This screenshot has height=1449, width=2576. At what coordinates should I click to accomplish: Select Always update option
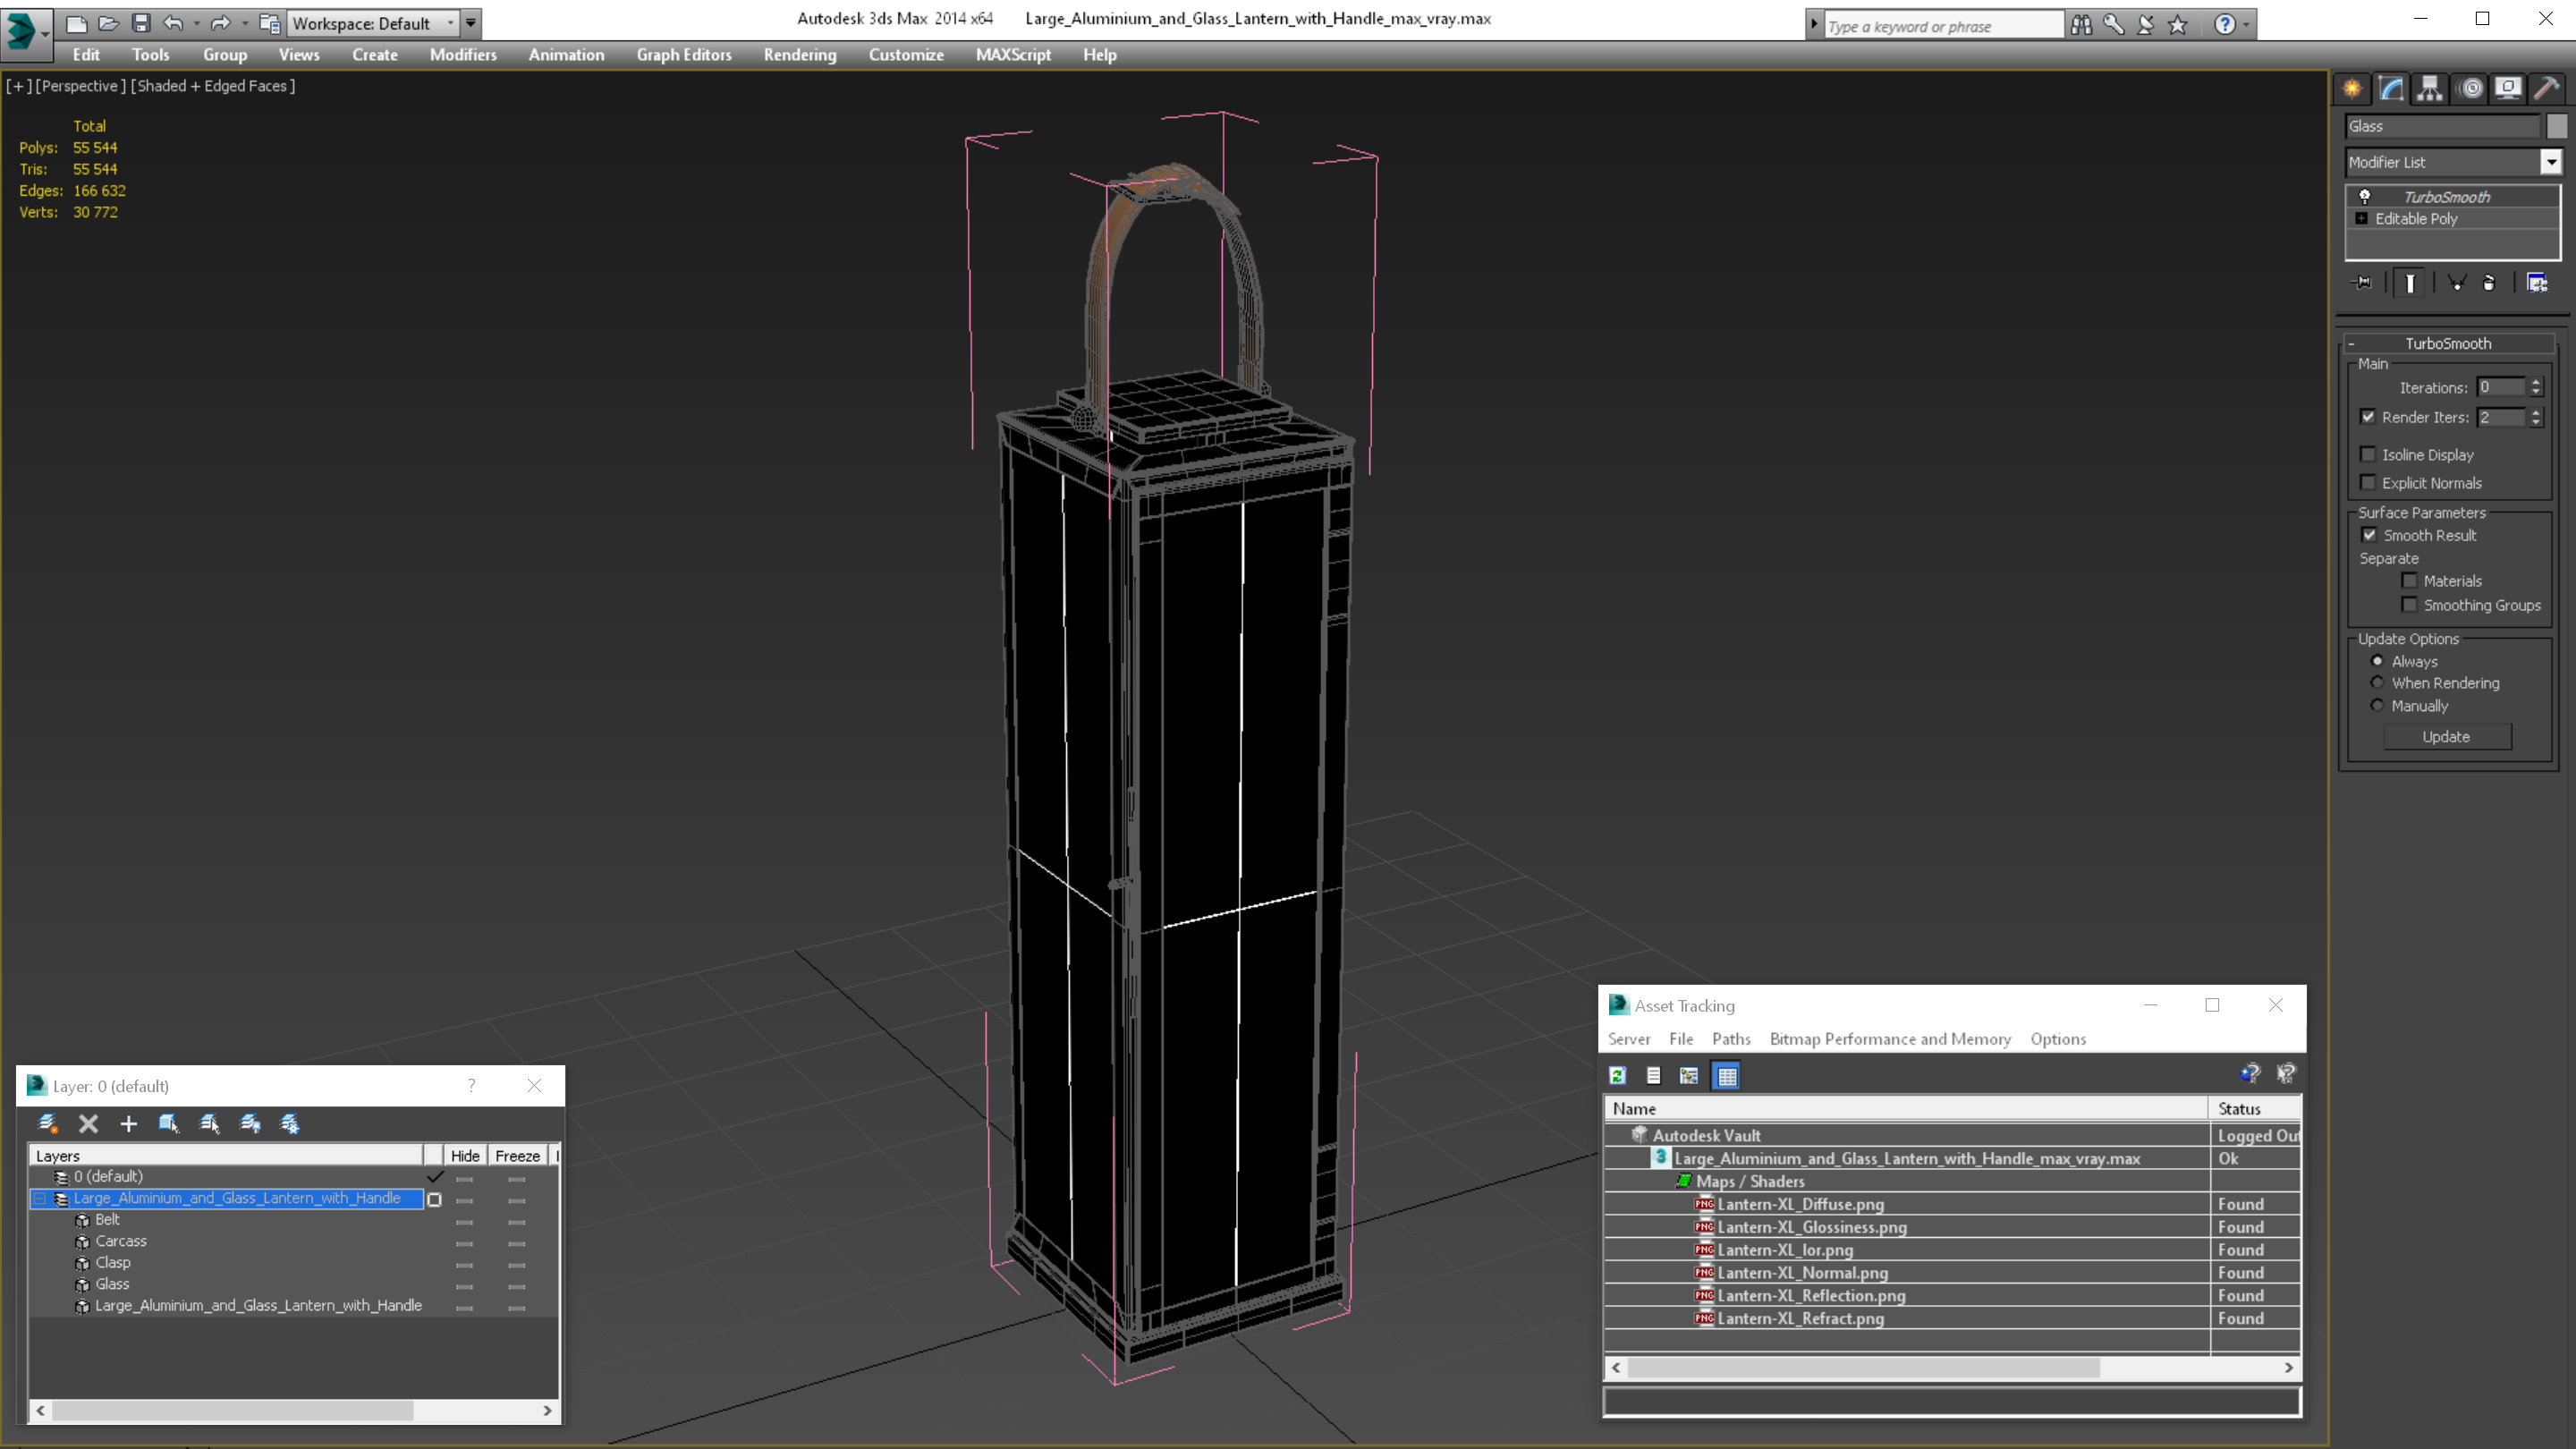[2377, 661]
